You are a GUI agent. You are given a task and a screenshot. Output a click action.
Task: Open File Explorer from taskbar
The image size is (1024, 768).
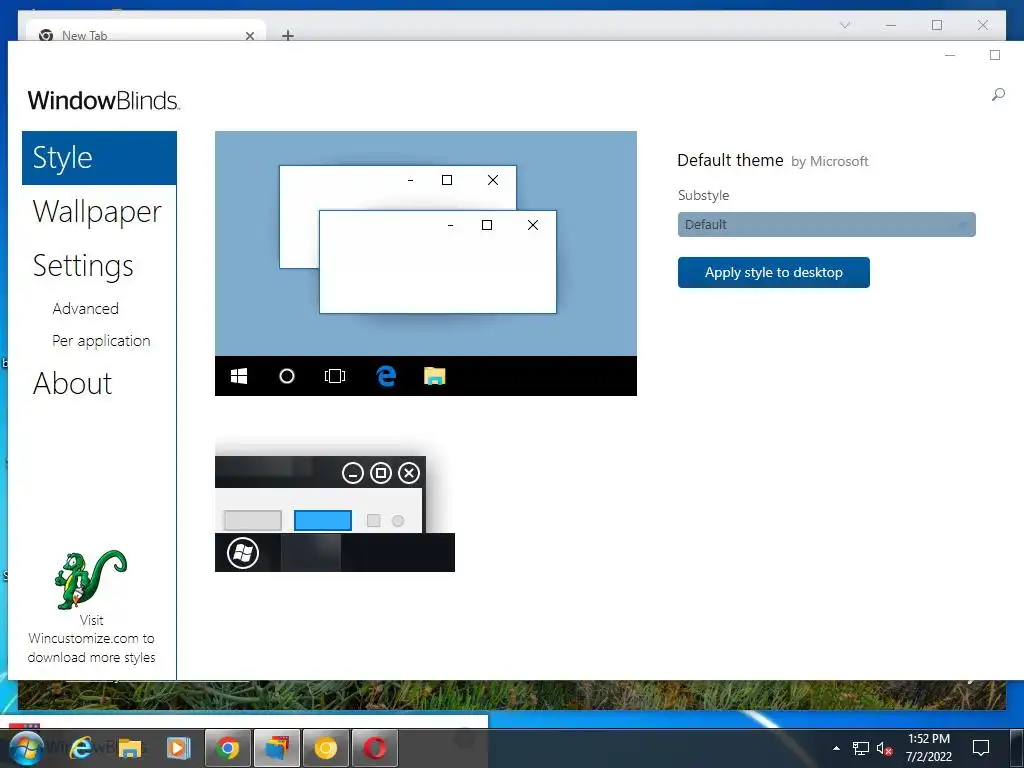[x=129, y=748]
